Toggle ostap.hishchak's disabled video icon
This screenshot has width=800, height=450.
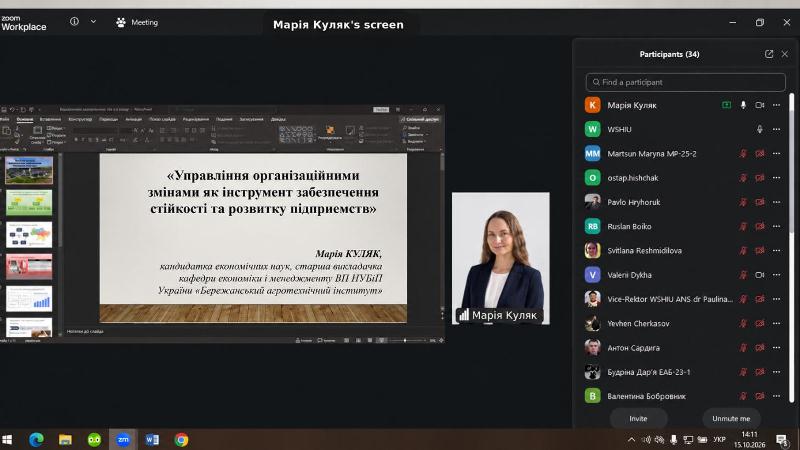tap(760, 178)
